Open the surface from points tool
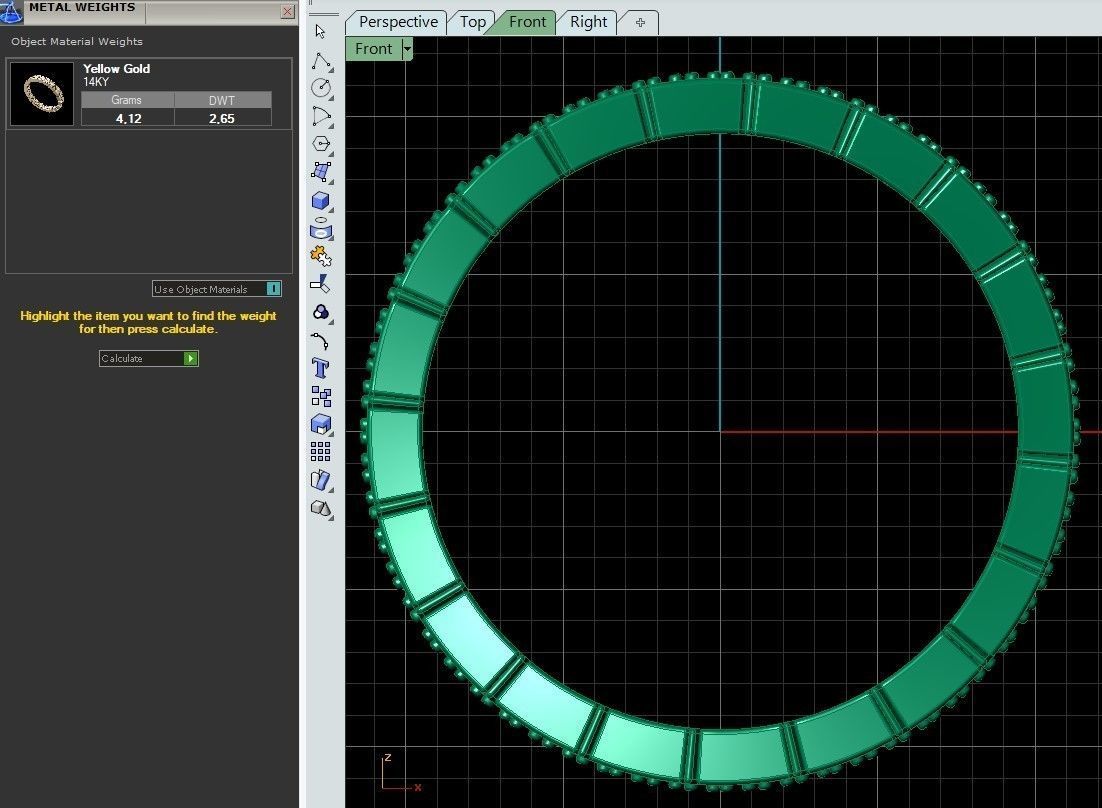 [x=321, y=172]
